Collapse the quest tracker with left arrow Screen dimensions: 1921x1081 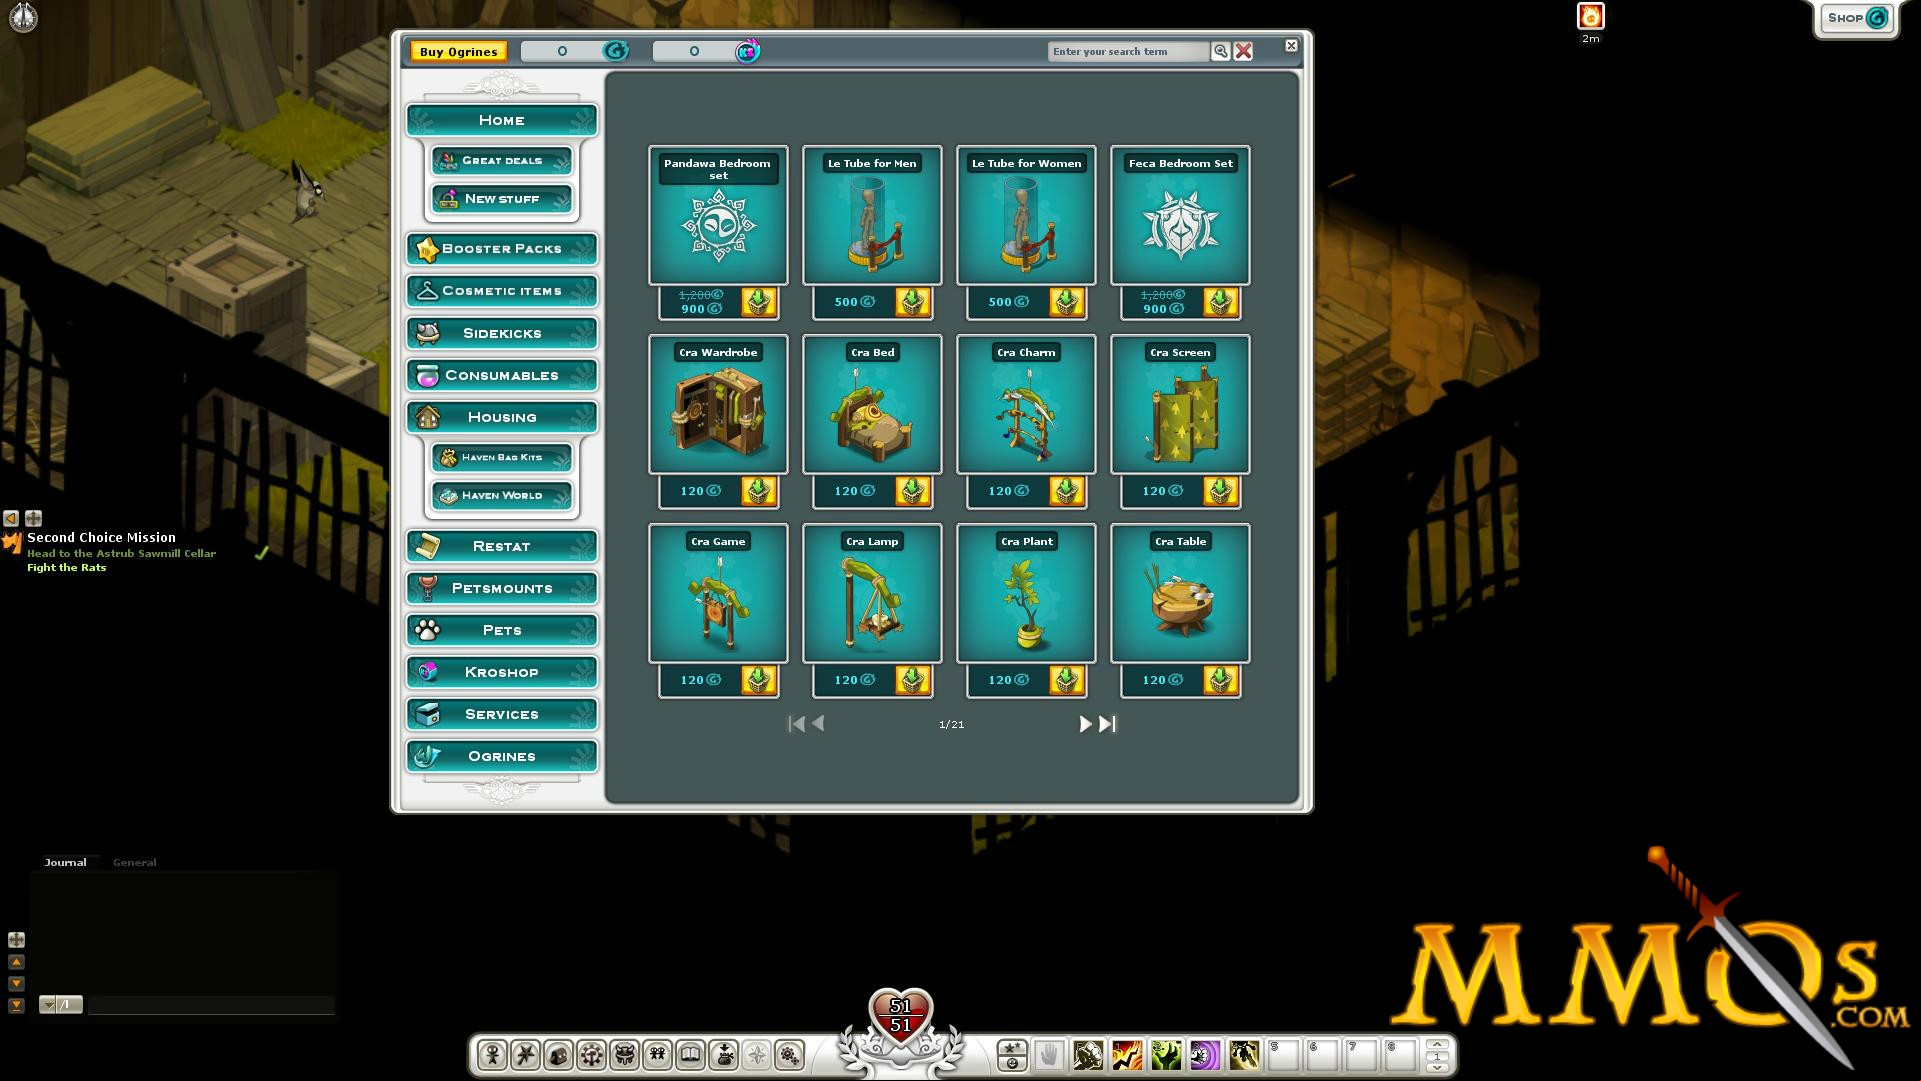click(x=11, y=518)
